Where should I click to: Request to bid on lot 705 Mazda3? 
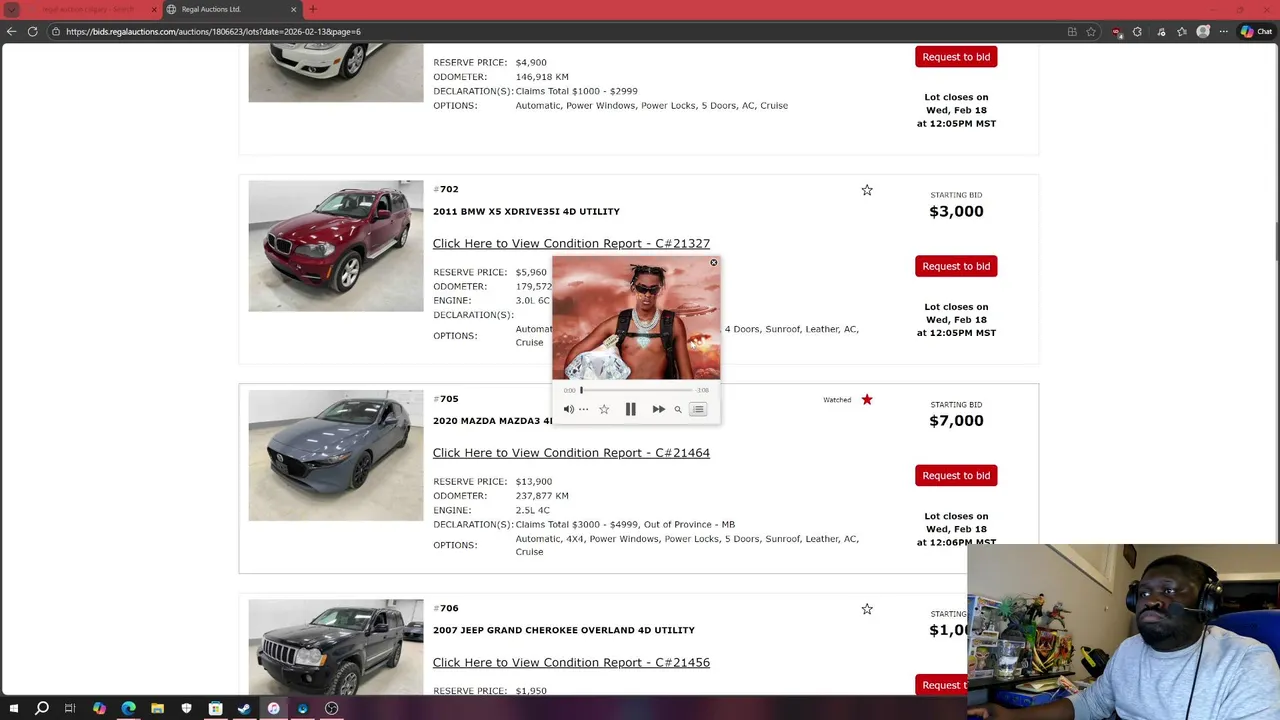(x=956, y=475)
